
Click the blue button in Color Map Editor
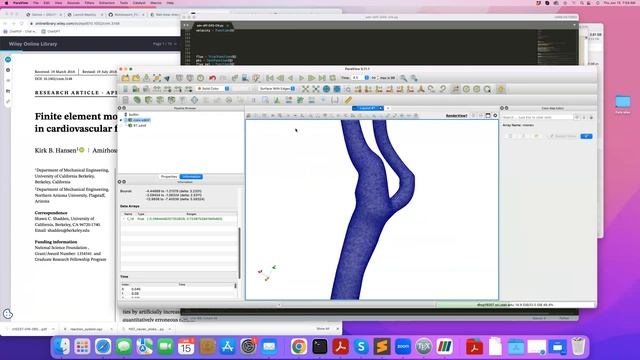(586, 136)
